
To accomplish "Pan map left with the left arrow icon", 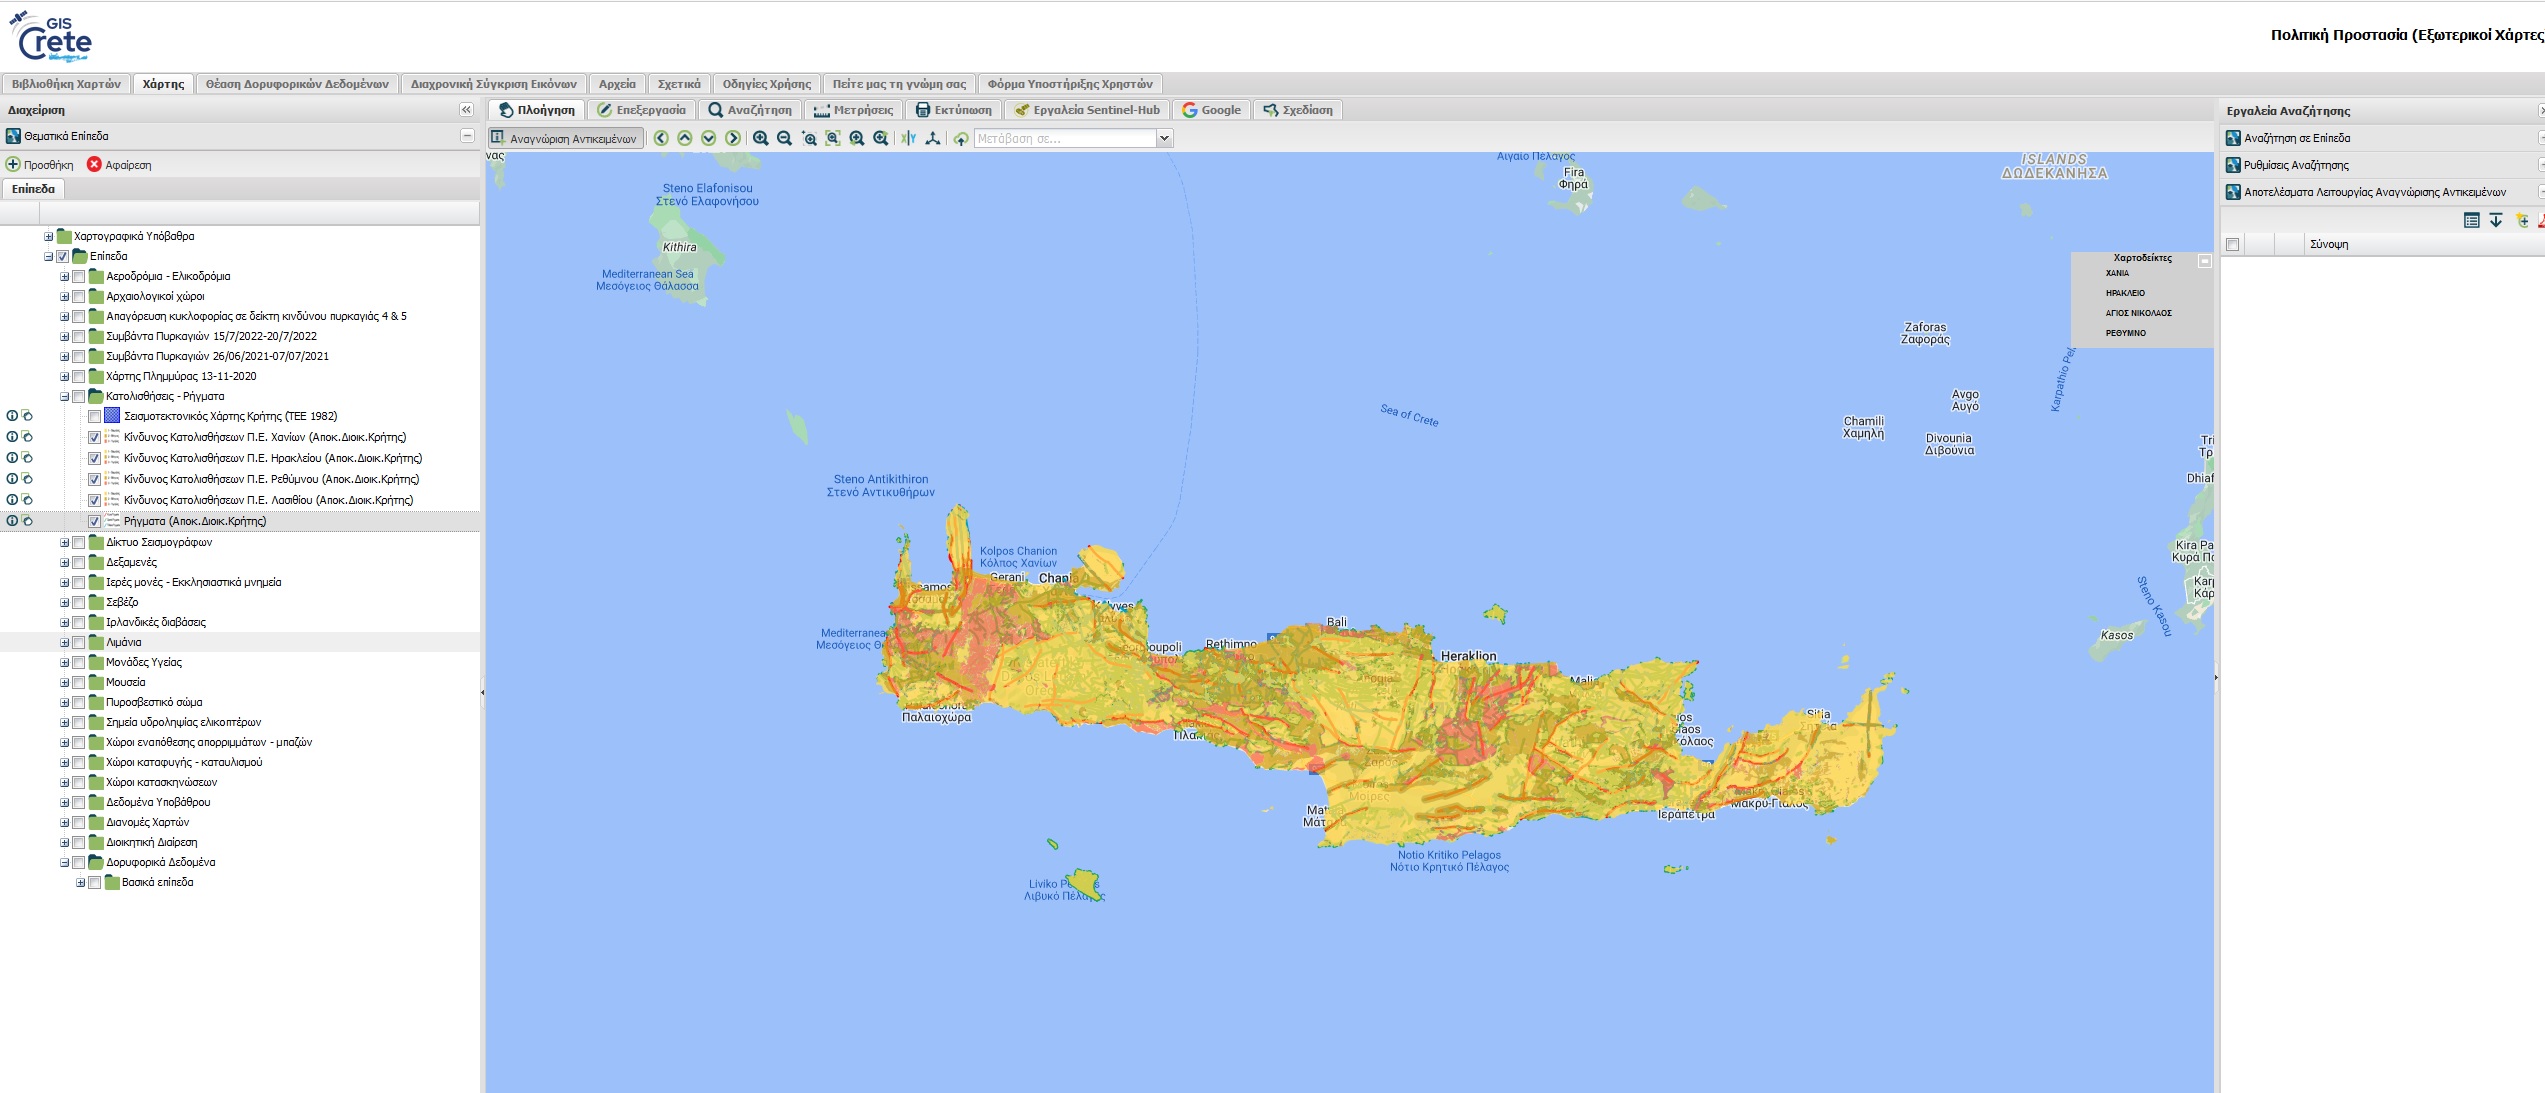I will (661, 138).
